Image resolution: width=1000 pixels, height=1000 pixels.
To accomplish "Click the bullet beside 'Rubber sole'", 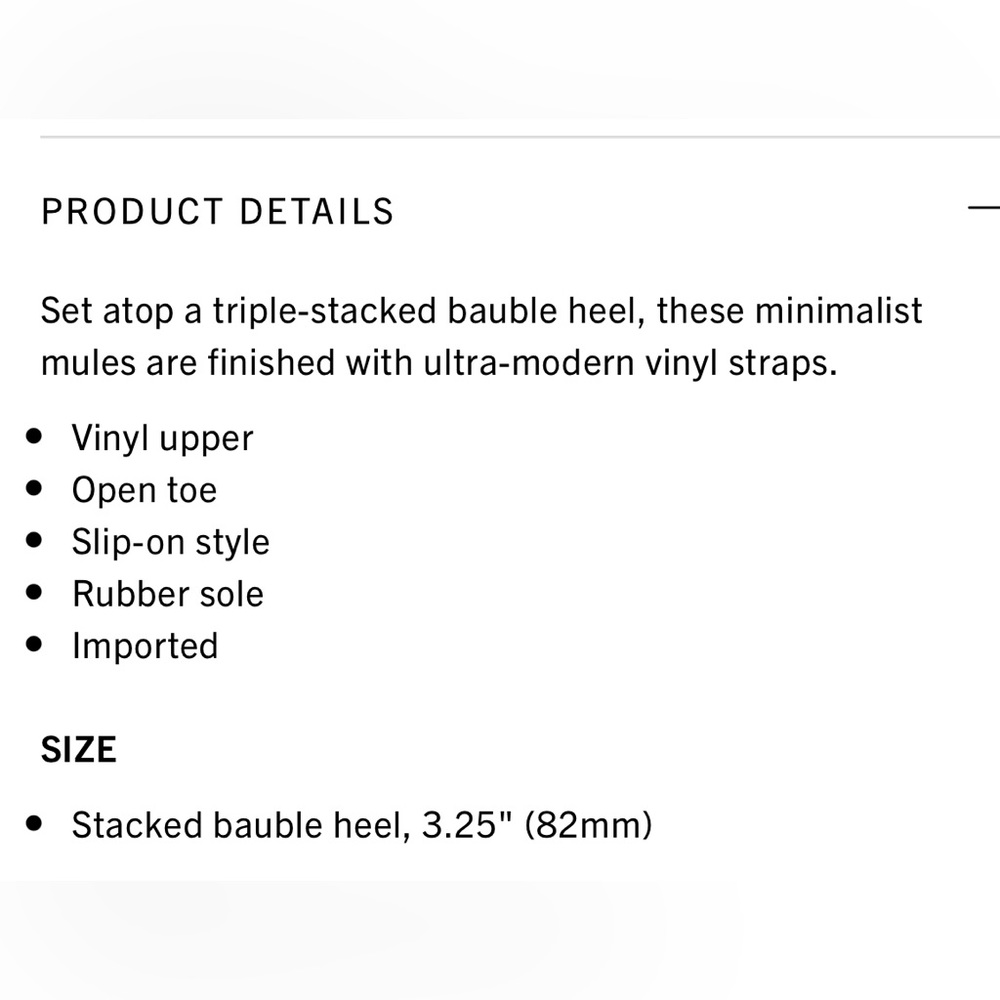I will [36, 593].
